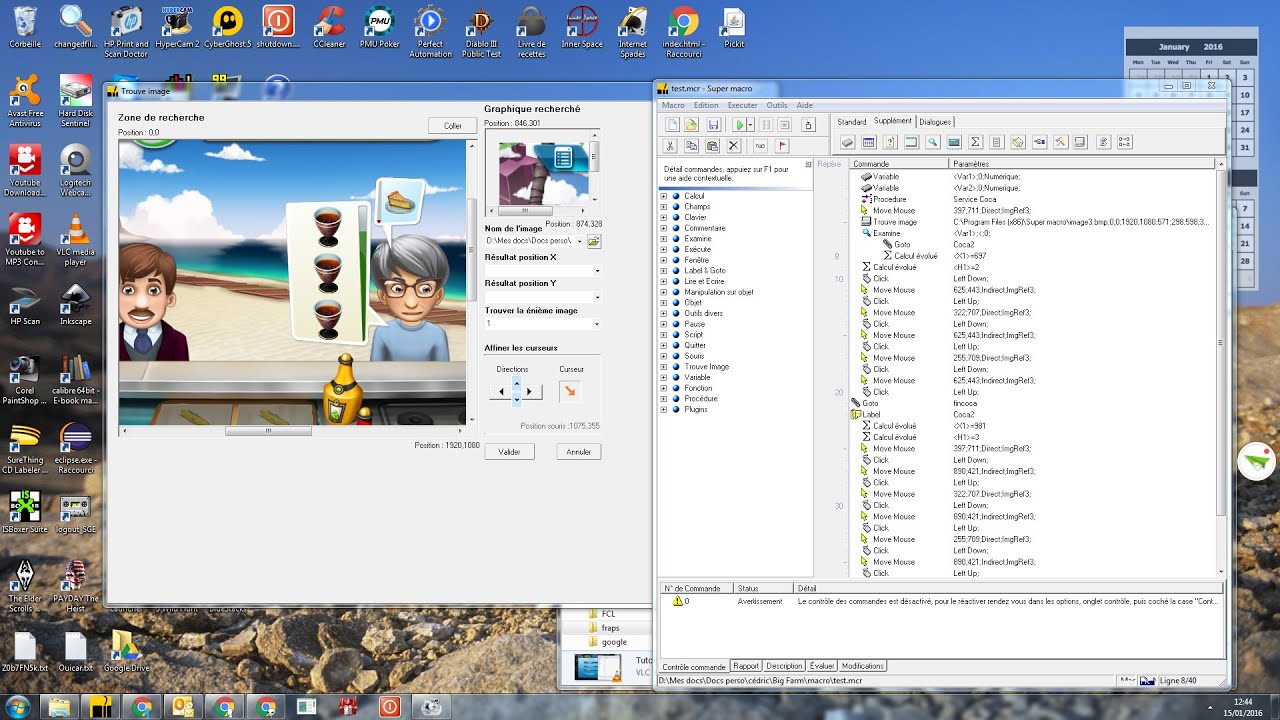This screenshot has width=1280, height=720.
Task: Click the pause execution icon in Super macro
Action: click(x=766, y=125)
